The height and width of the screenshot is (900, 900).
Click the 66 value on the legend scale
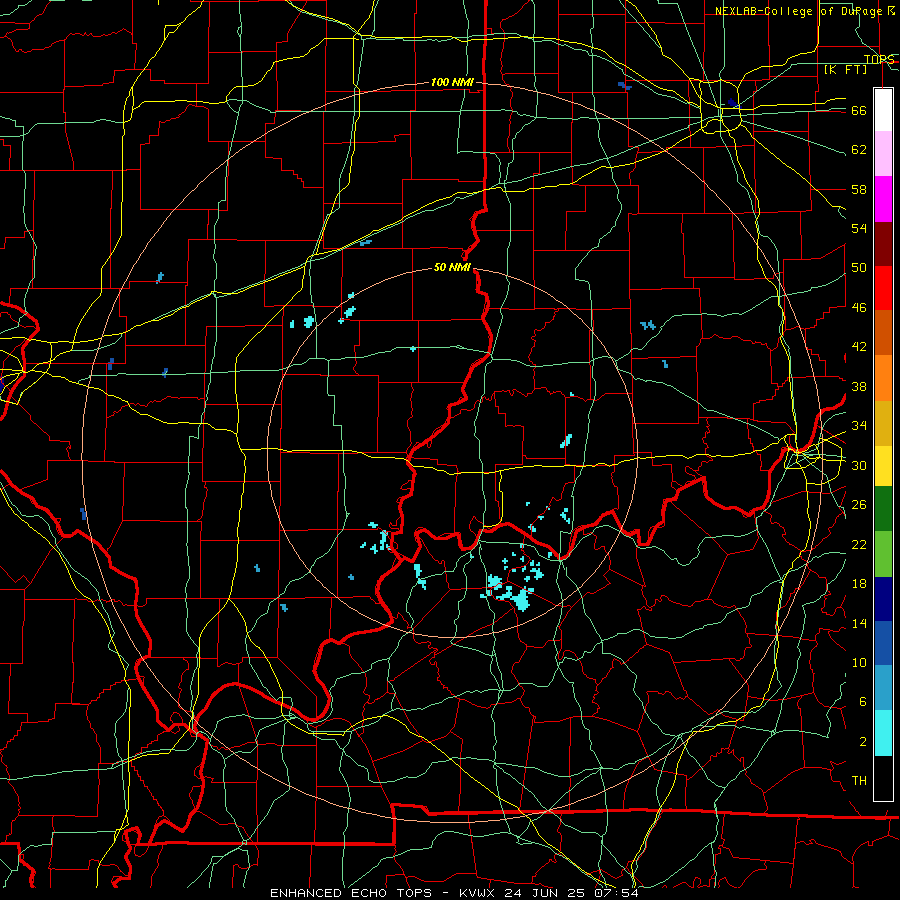tap(859, 111)
